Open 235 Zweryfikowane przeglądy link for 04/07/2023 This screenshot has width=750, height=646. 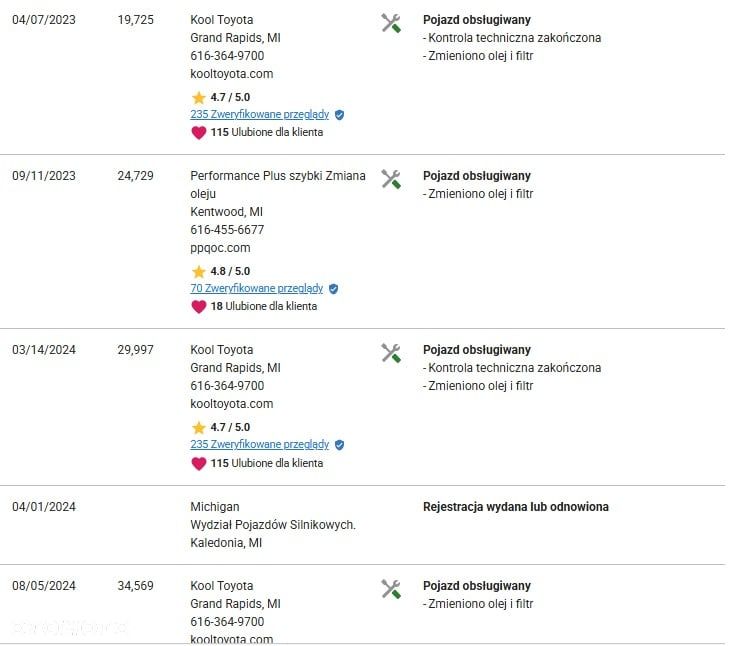click(260, 114)
